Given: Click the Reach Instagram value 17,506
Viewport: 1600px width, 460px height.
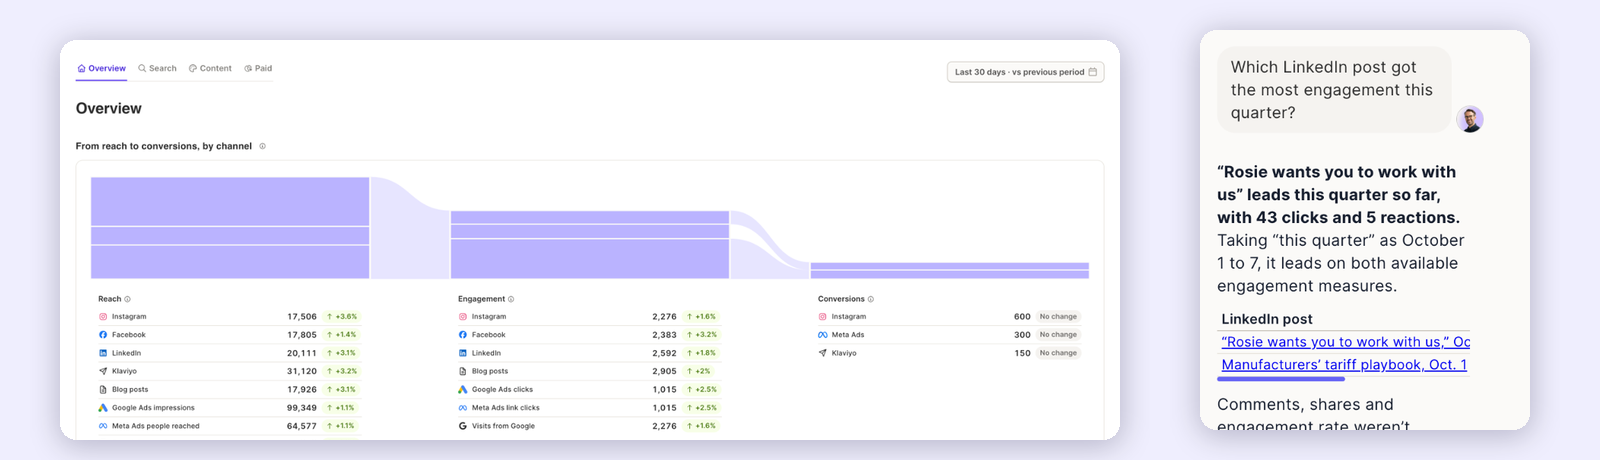Looking at the screenshot, I should click(302, 317).
